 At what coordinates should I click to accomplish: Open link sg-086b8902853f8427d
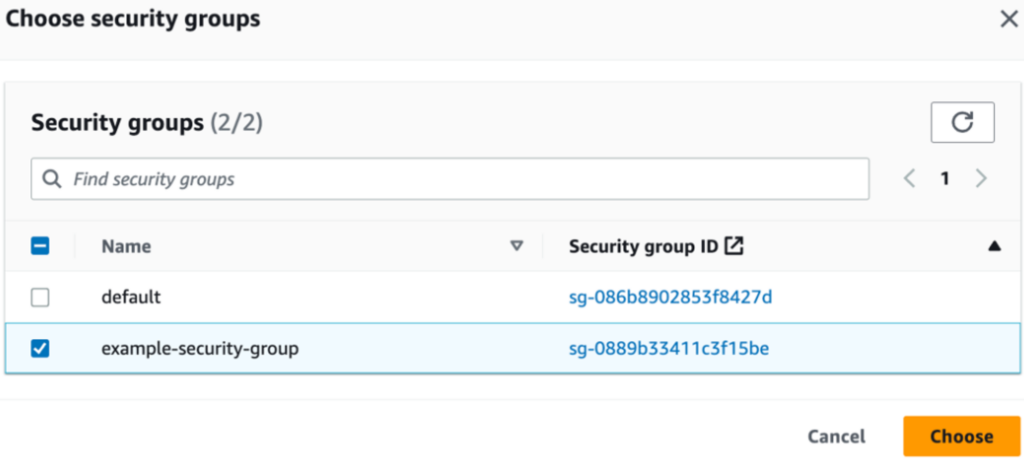671,297
